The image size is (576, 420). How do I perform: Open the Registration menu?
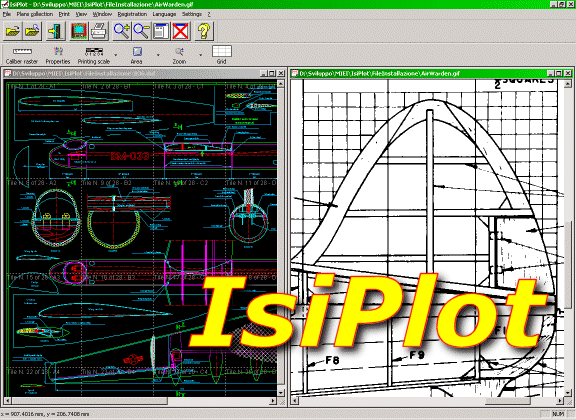pyautogui.click(x=132, y=14)
